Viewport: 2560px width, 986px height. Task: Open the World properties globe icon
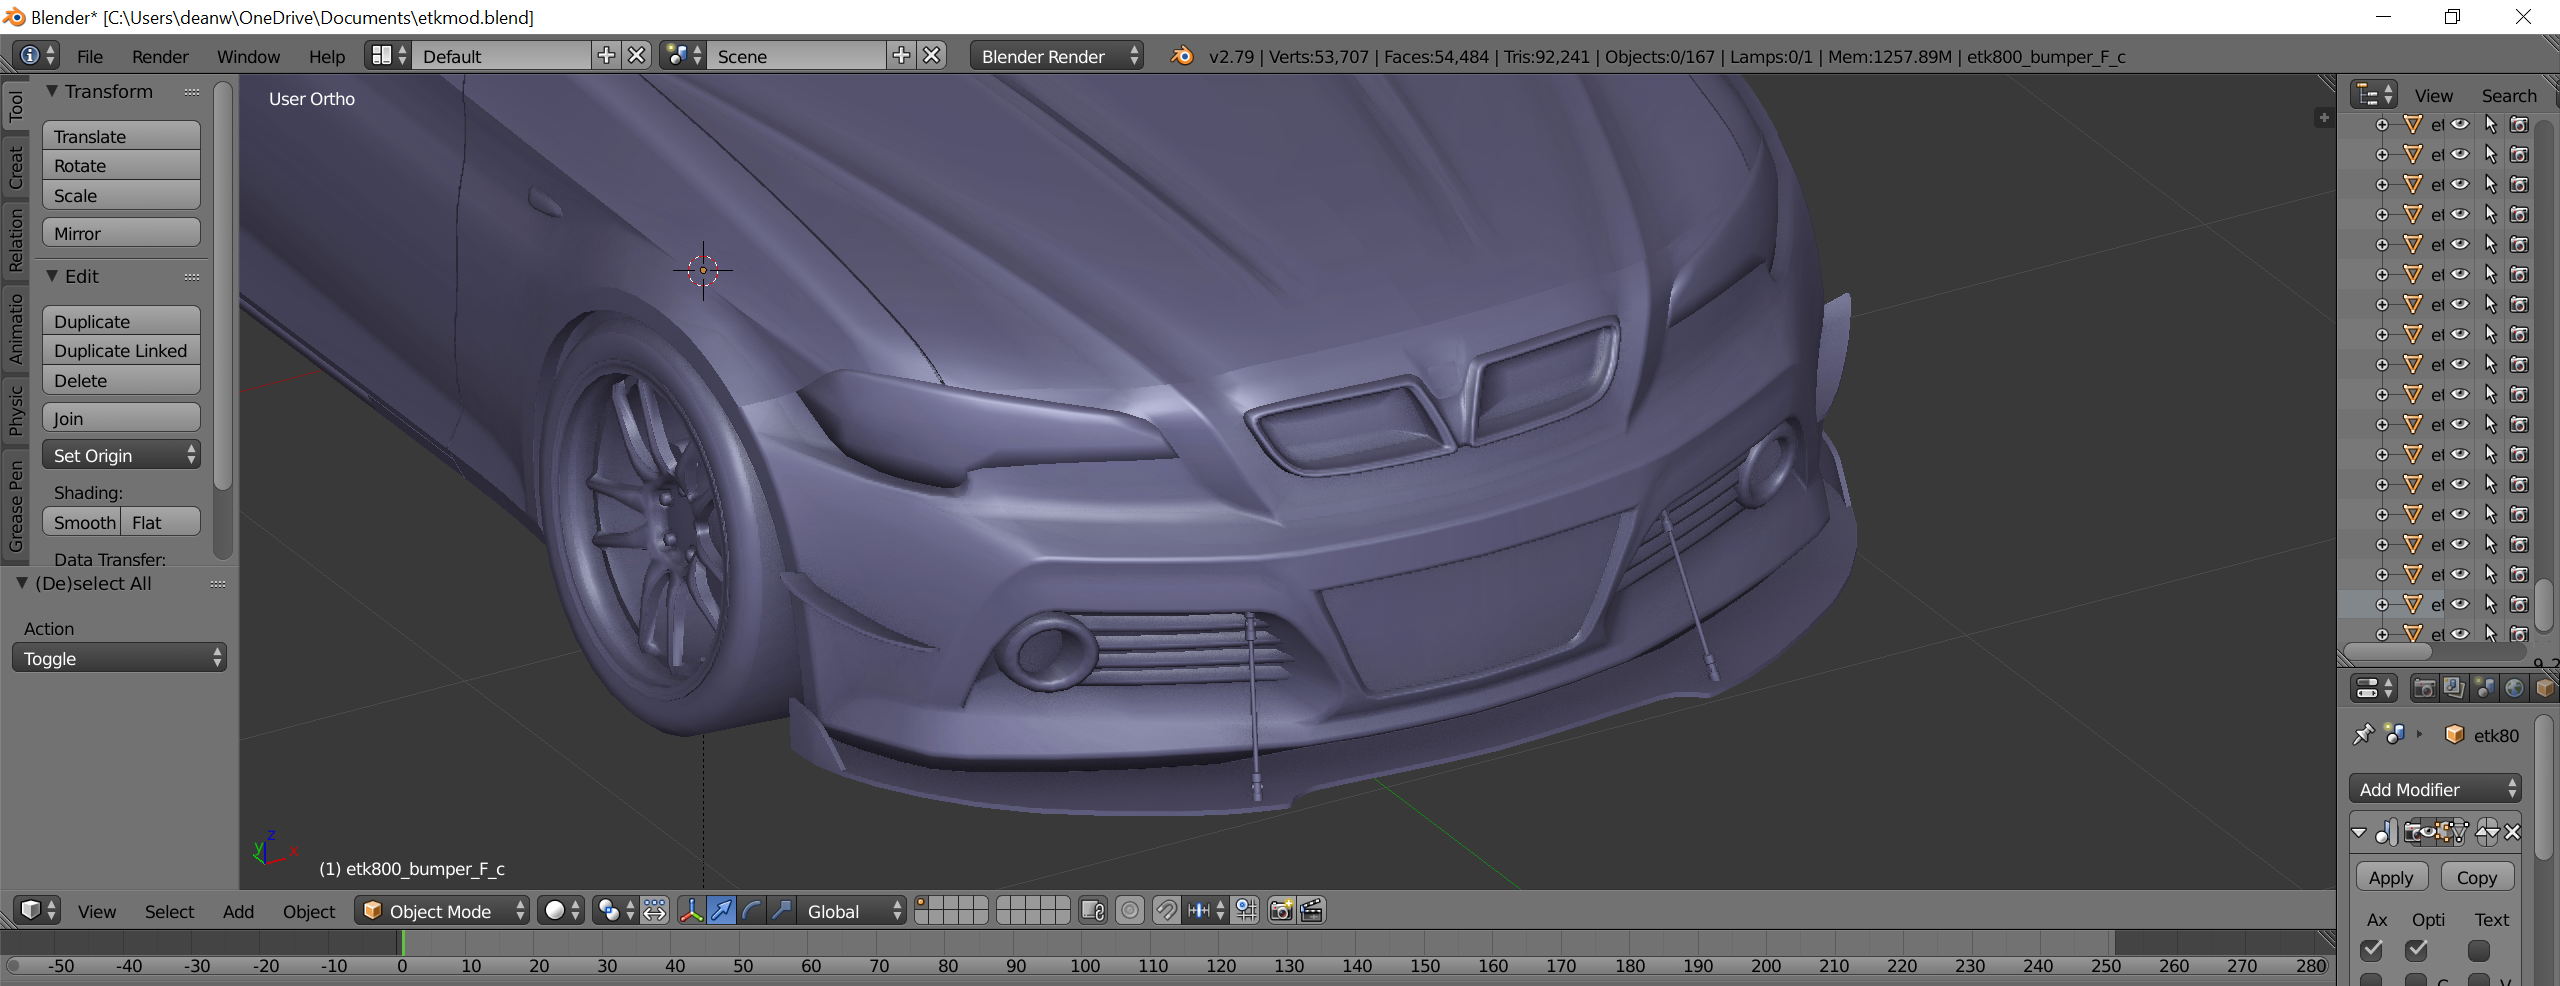[x=2514, y=688]
